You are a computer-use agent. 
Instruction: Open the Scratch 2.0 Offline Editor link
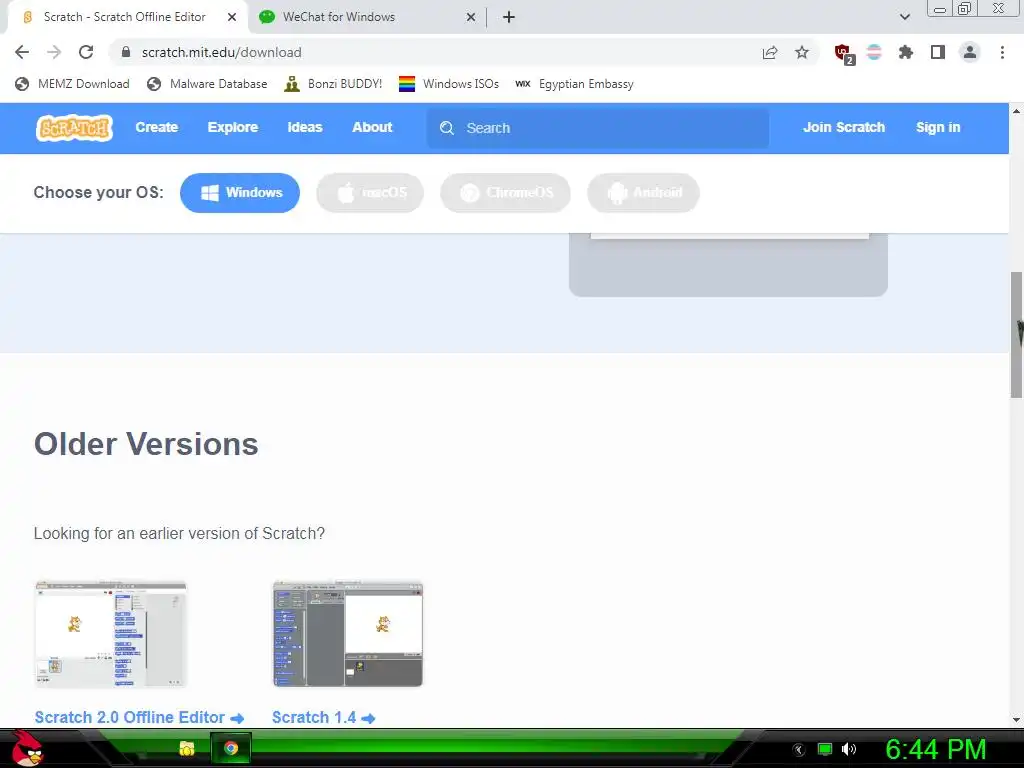pos(139,718)
